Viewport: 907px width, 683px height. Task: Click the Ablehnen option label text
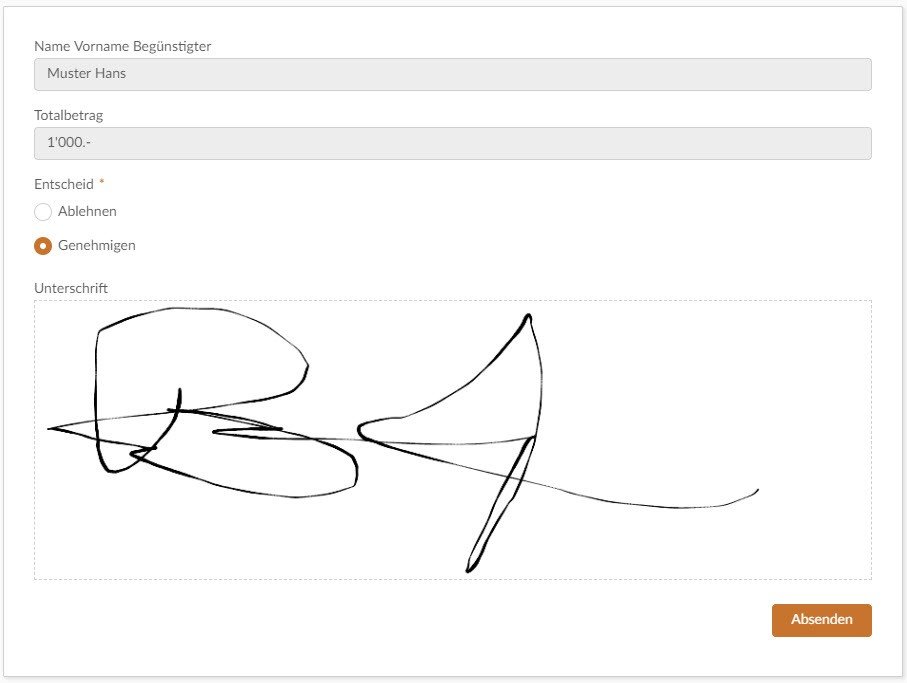[87, 211]
